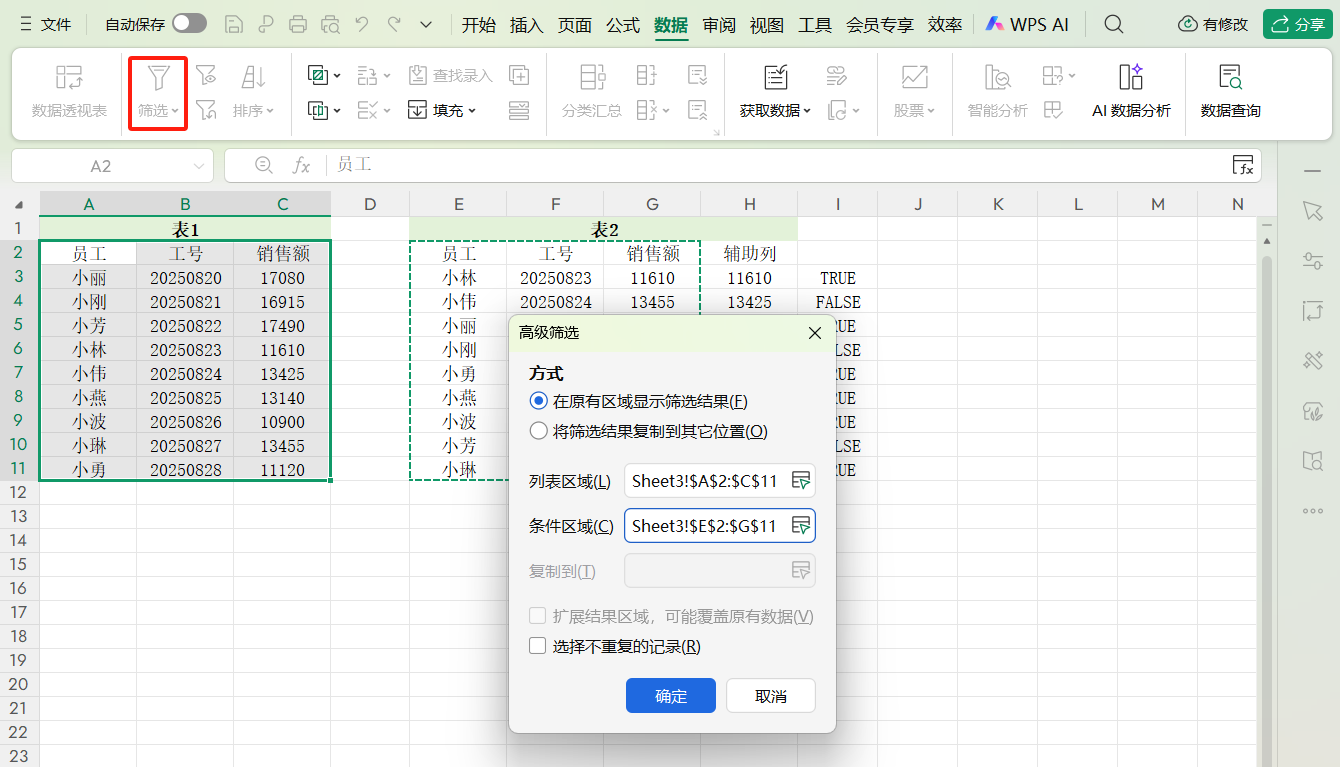Switch to the 公式 tab
1340x767 pixels.
(623, 25)
